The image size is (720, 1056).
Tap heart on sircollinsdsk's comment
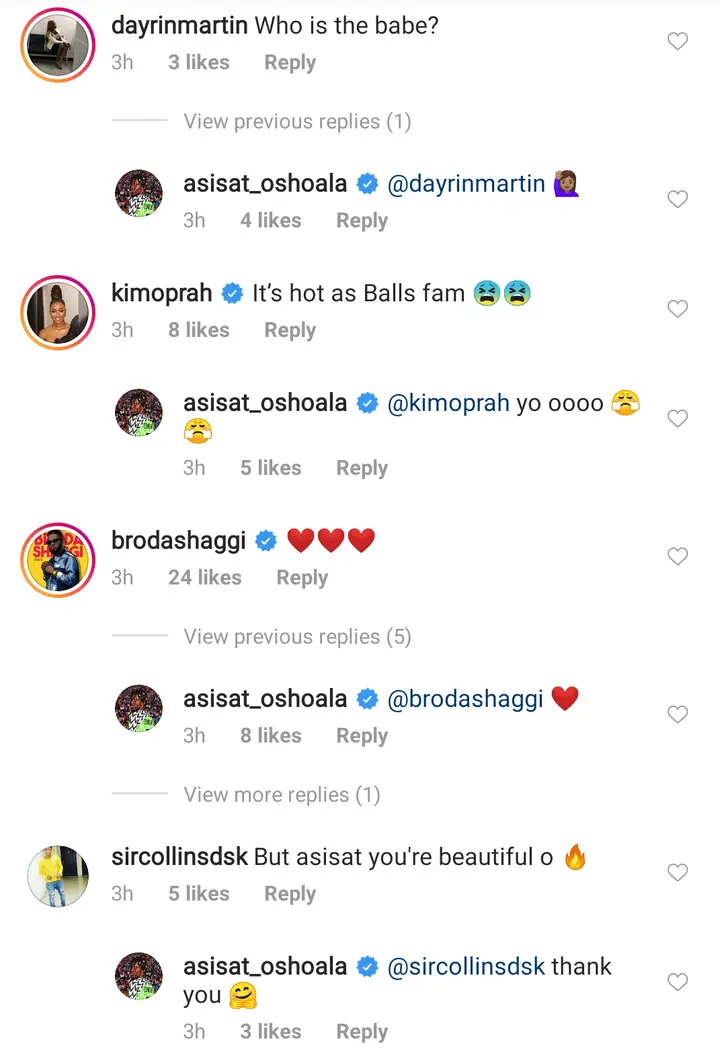coord(677,872)
